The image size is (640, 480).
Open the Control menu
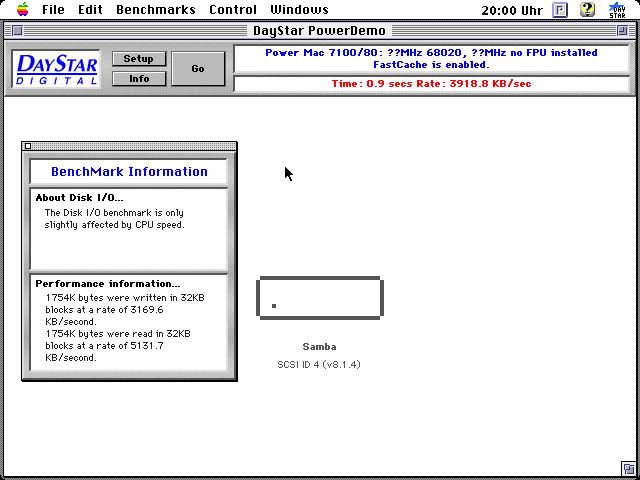click(x=233, y=9)
